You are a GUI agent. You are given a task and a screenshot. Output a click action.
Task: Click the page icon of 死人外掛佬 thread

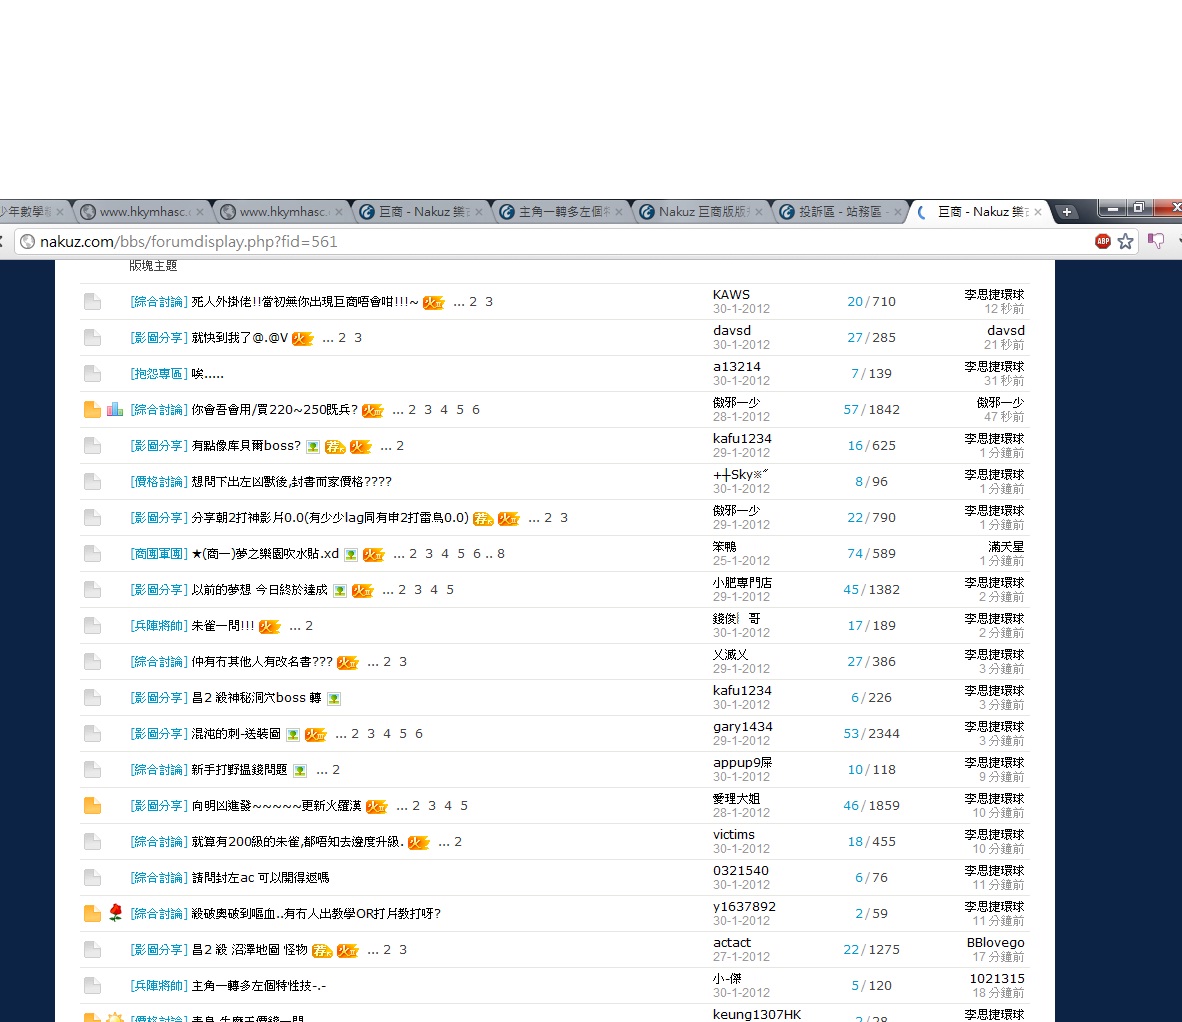pyautogui.click(x=92, y=301)
